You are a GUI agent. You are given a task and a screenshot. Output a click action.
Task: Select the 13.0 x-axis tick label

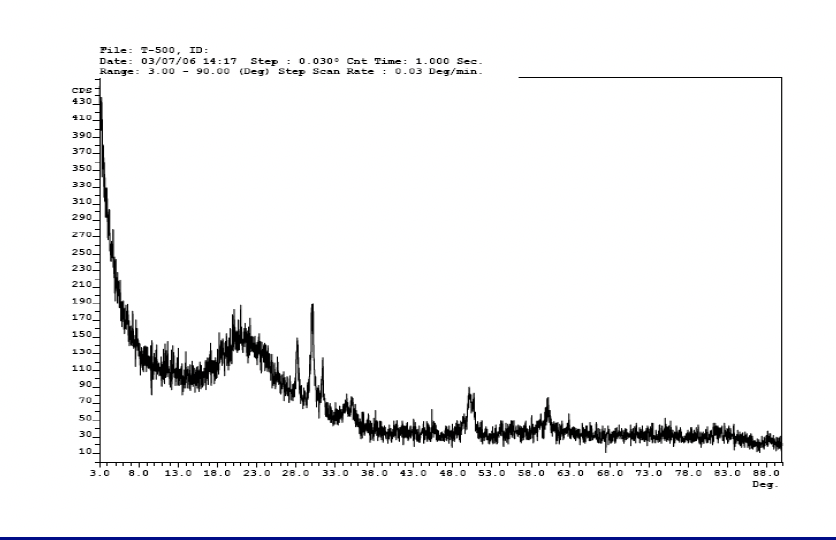(x=178, y=473)
